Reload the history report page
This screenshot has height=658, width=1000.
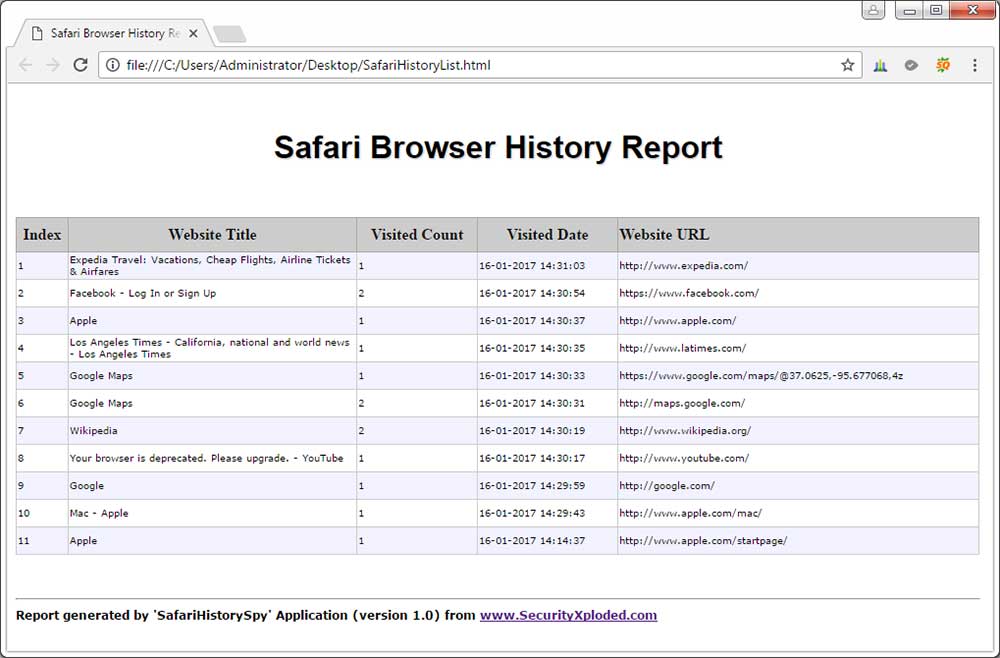click(x=81, y=65)
